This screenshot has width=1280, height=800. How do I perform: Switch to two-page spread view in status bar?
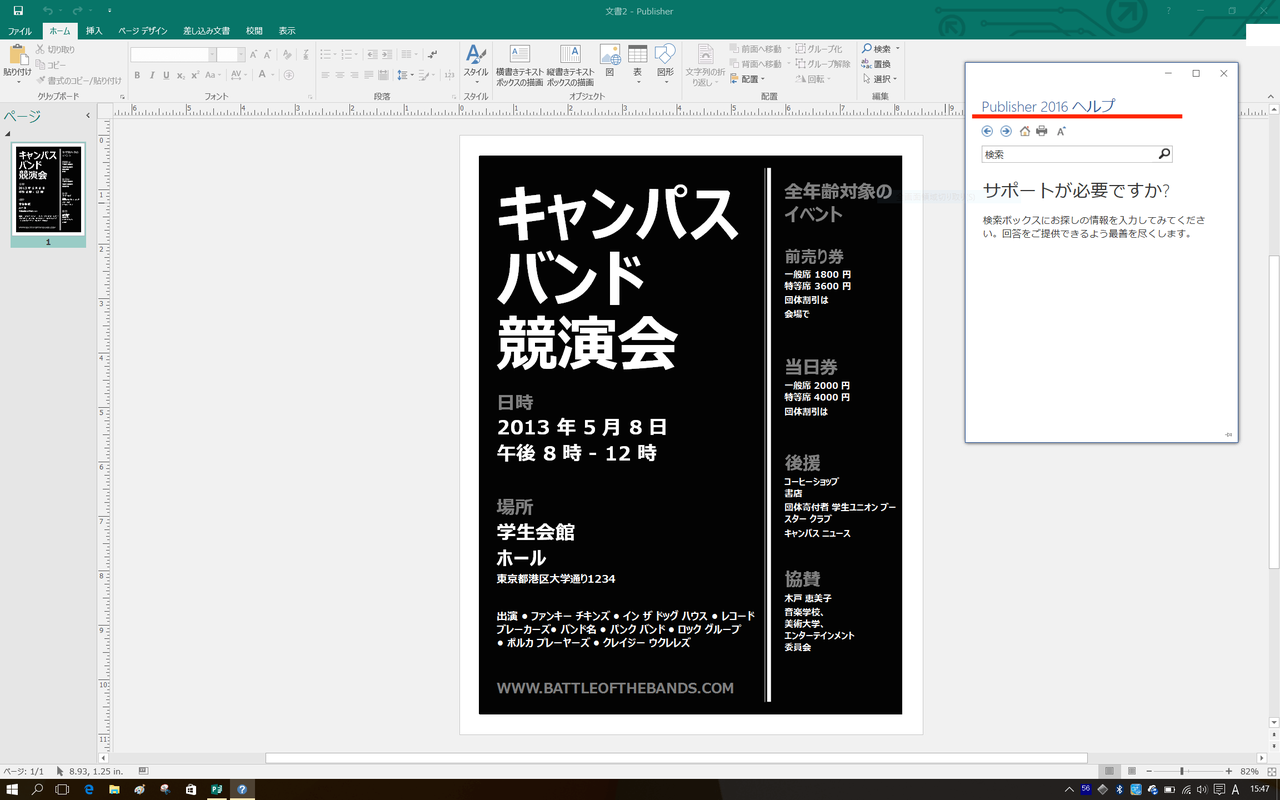point(1131,771)
